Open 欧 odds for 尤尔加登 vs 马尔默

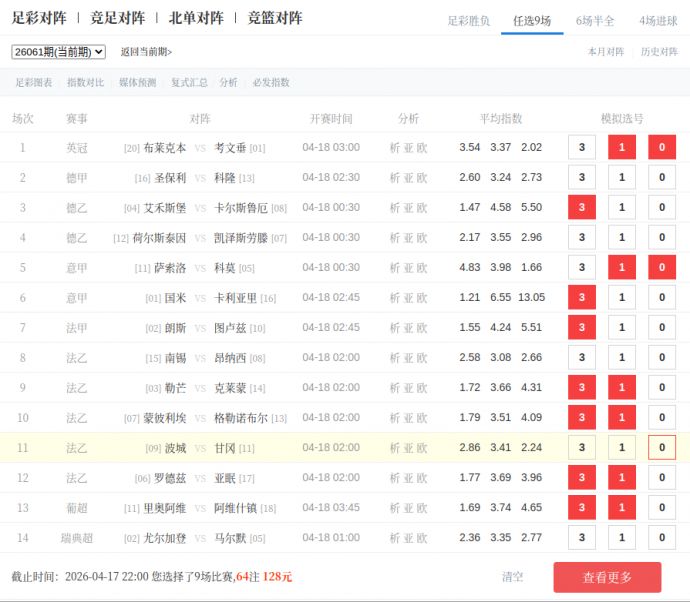coord(422,538)
